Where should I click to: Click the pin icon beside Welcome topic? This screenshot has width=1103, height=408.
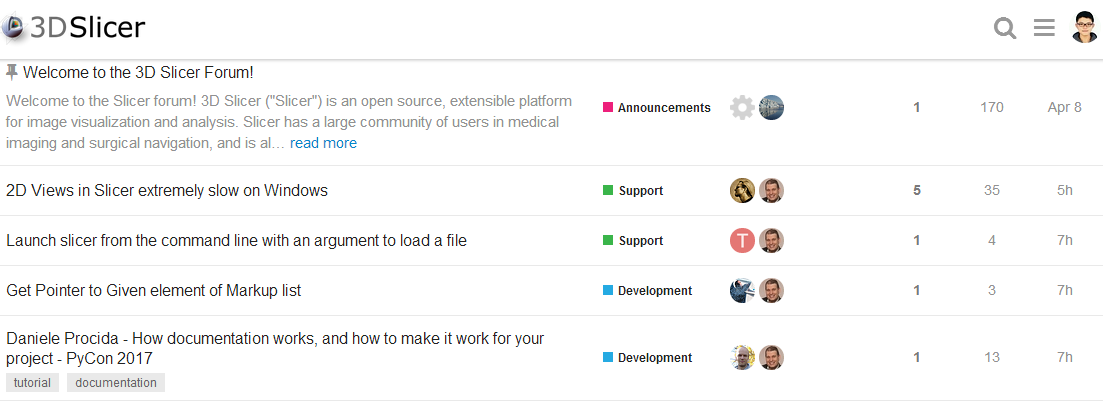point(12,72)
